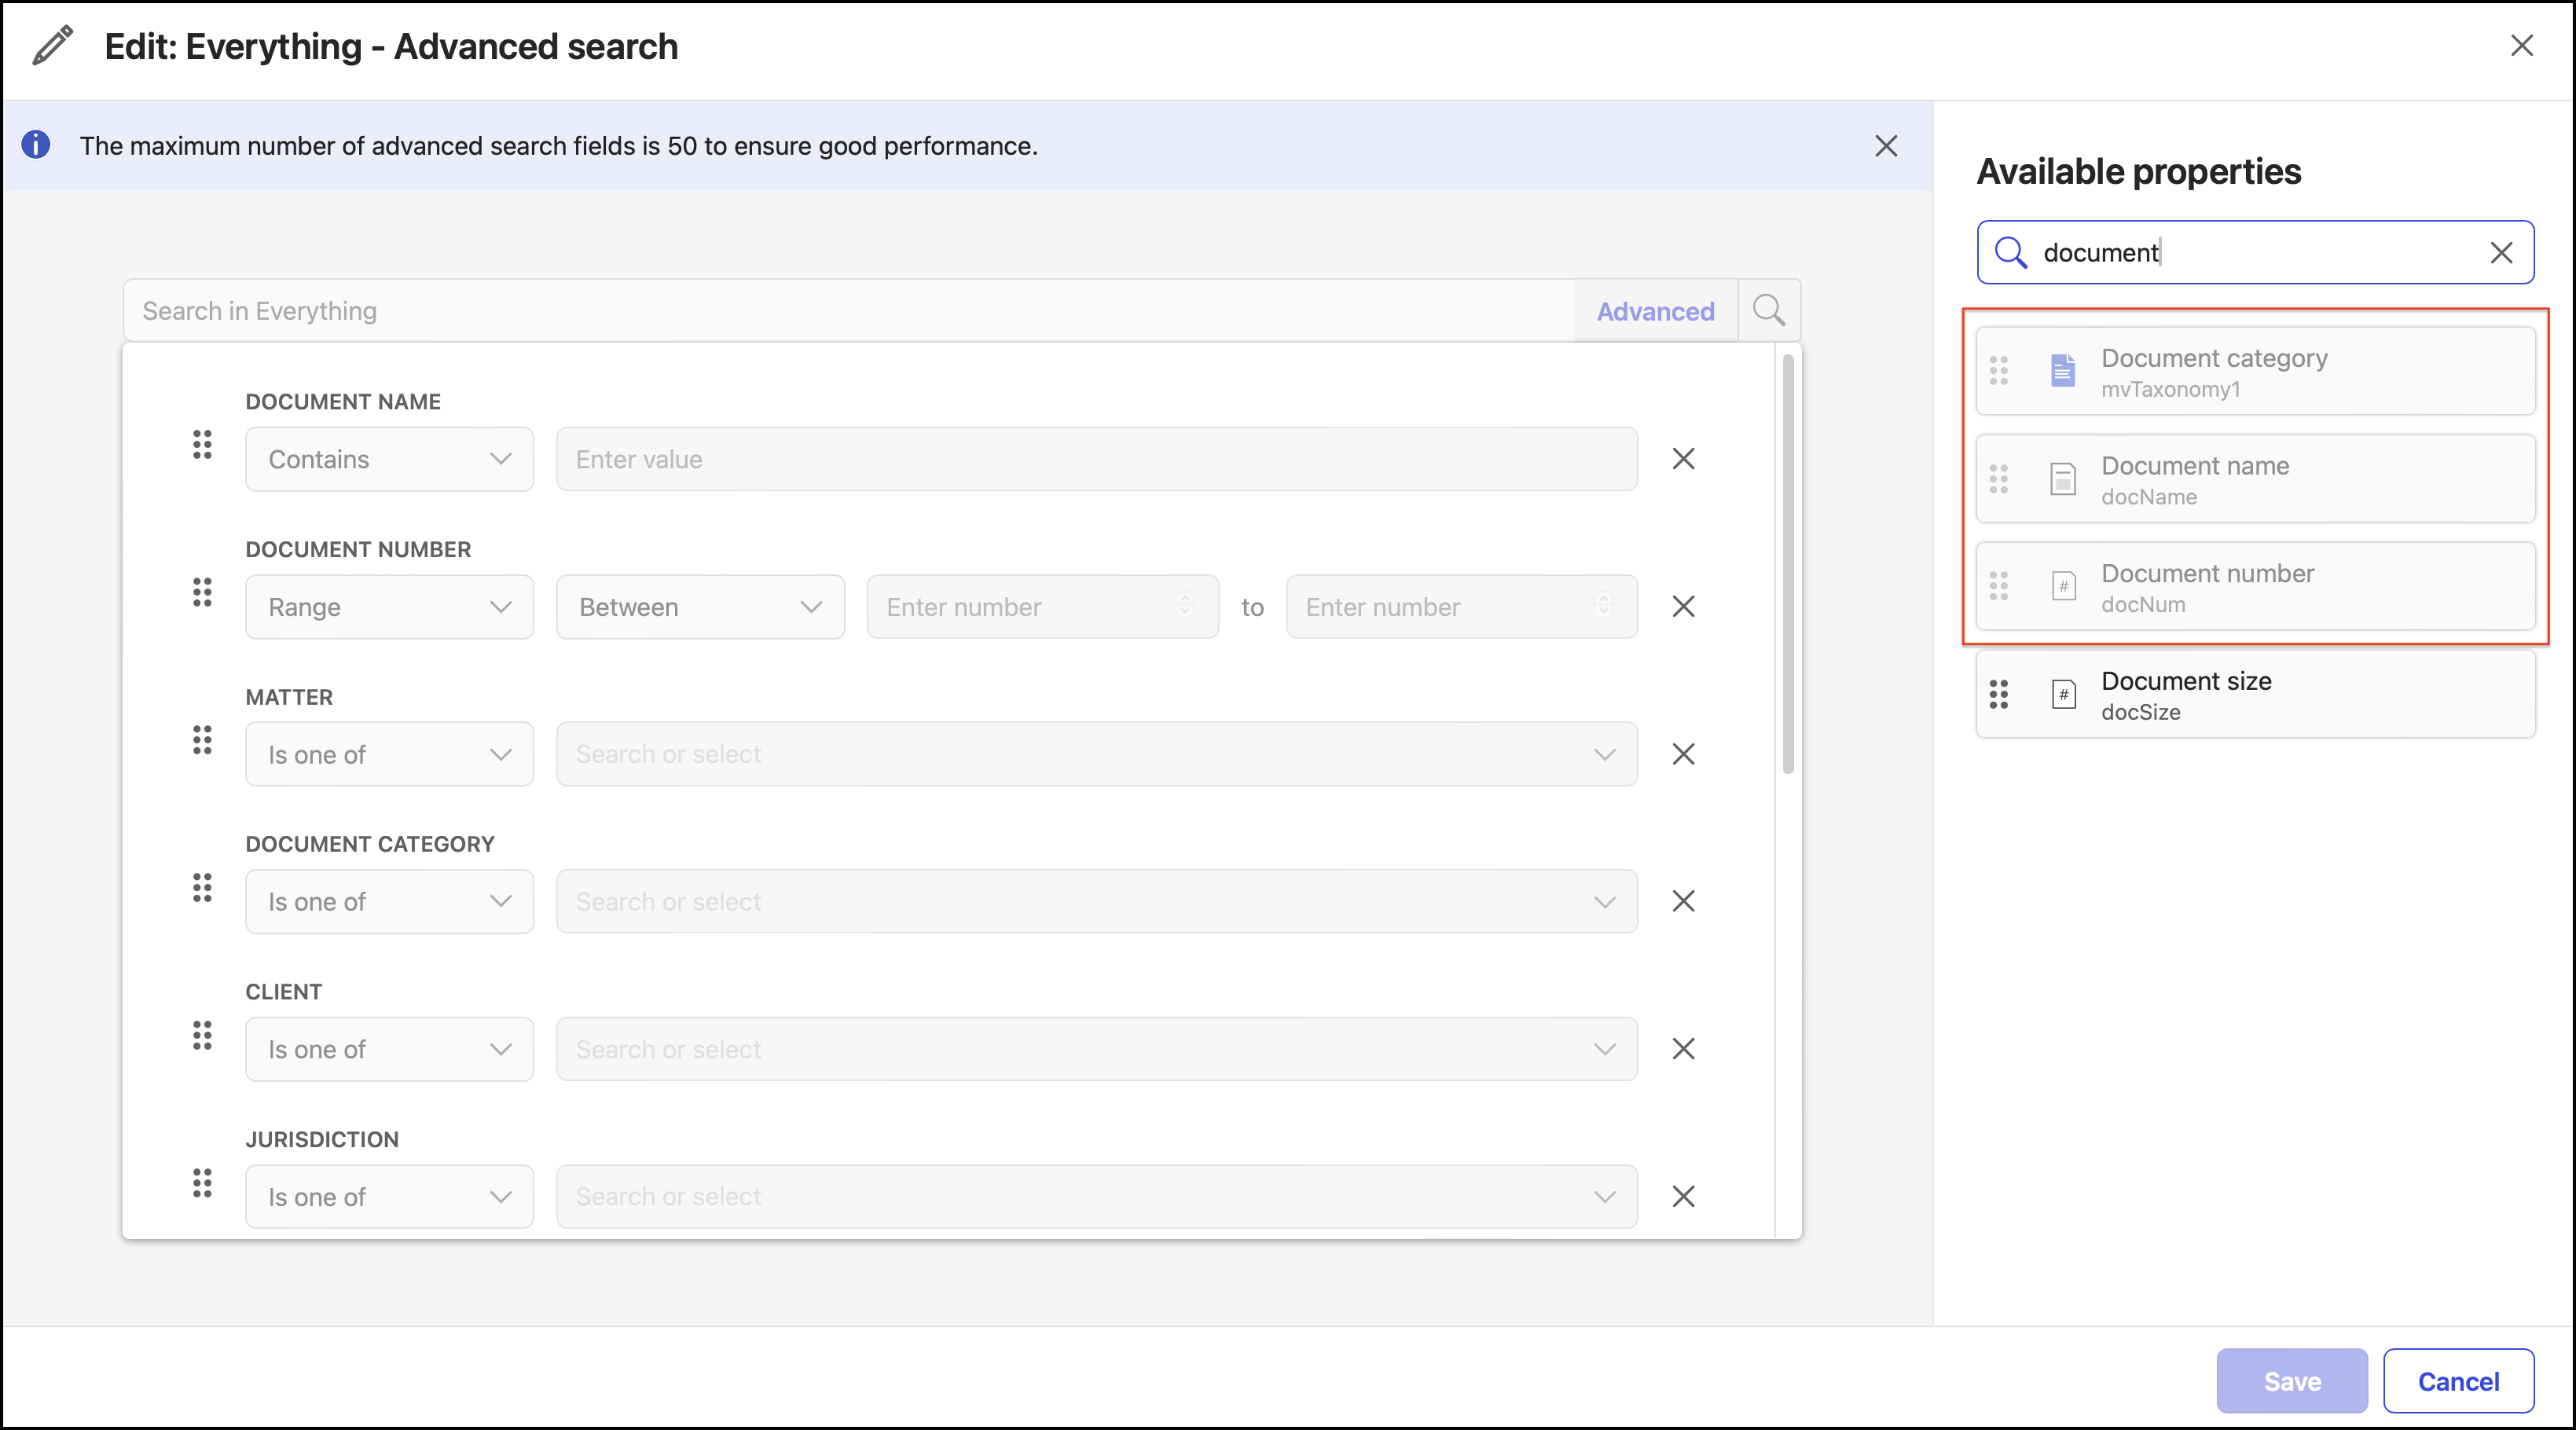
Task: Open Matter Is one of dropdown
Action: tap(389, 754)
